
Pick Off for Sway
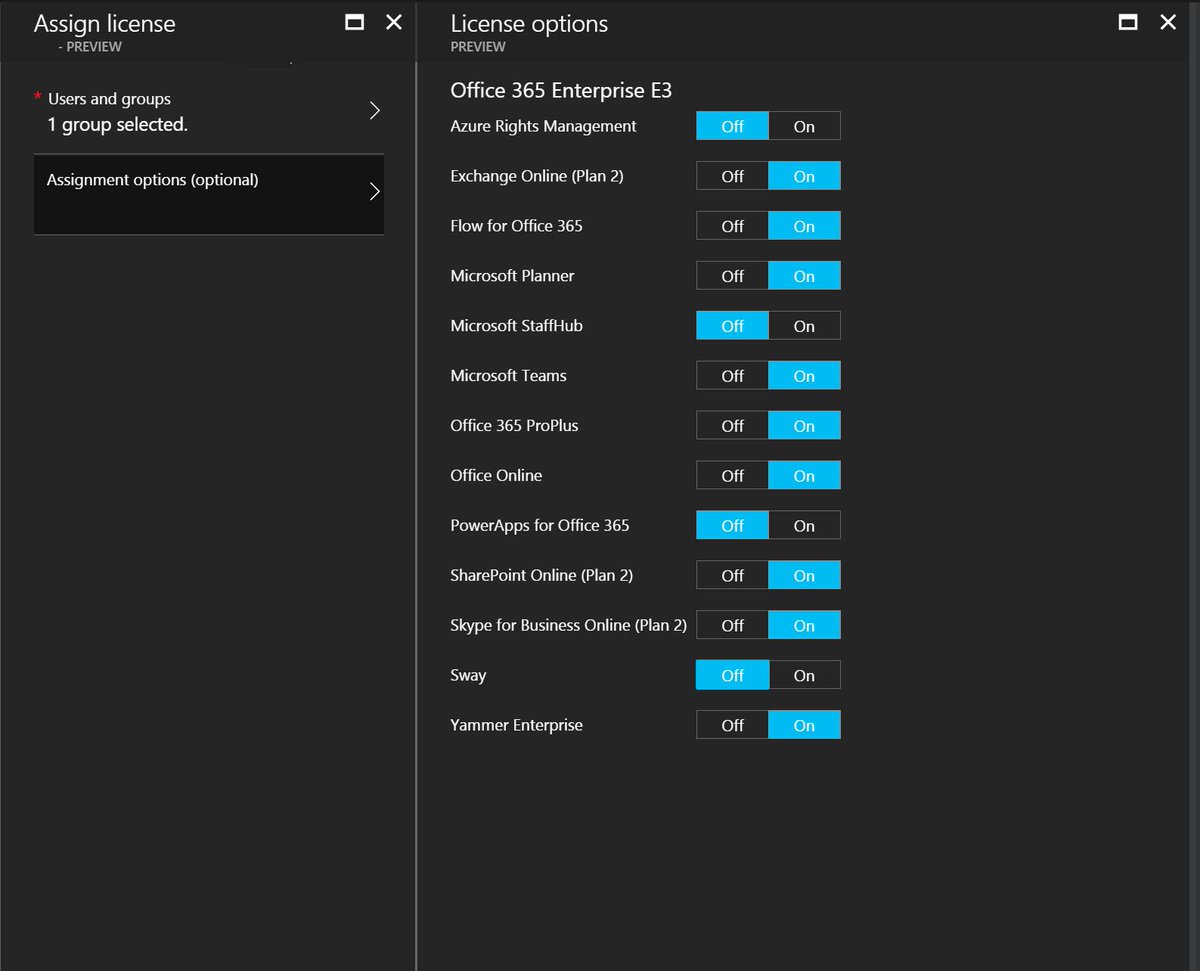(732, 676)
